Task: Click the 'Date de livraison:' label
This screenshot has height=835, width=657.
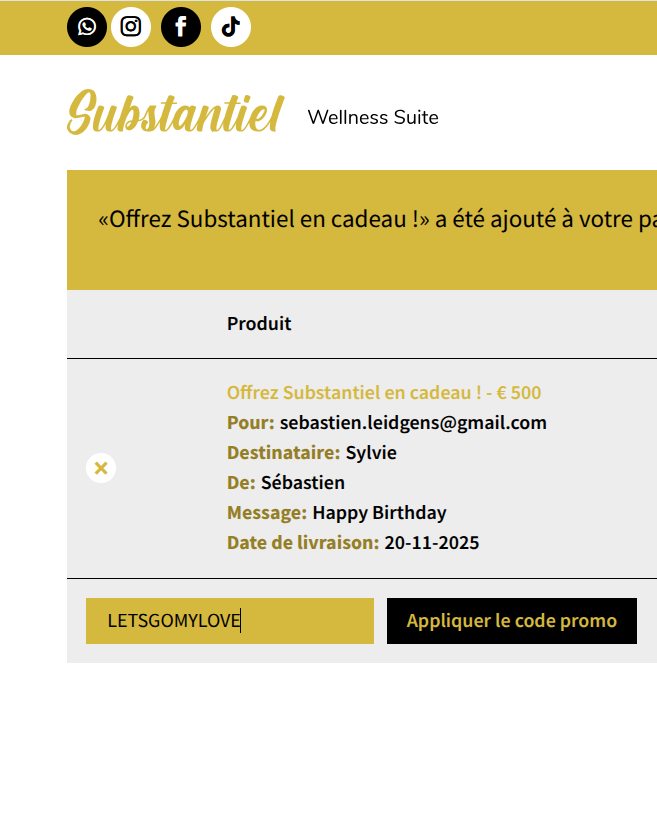Action: [x=303, y=542]
